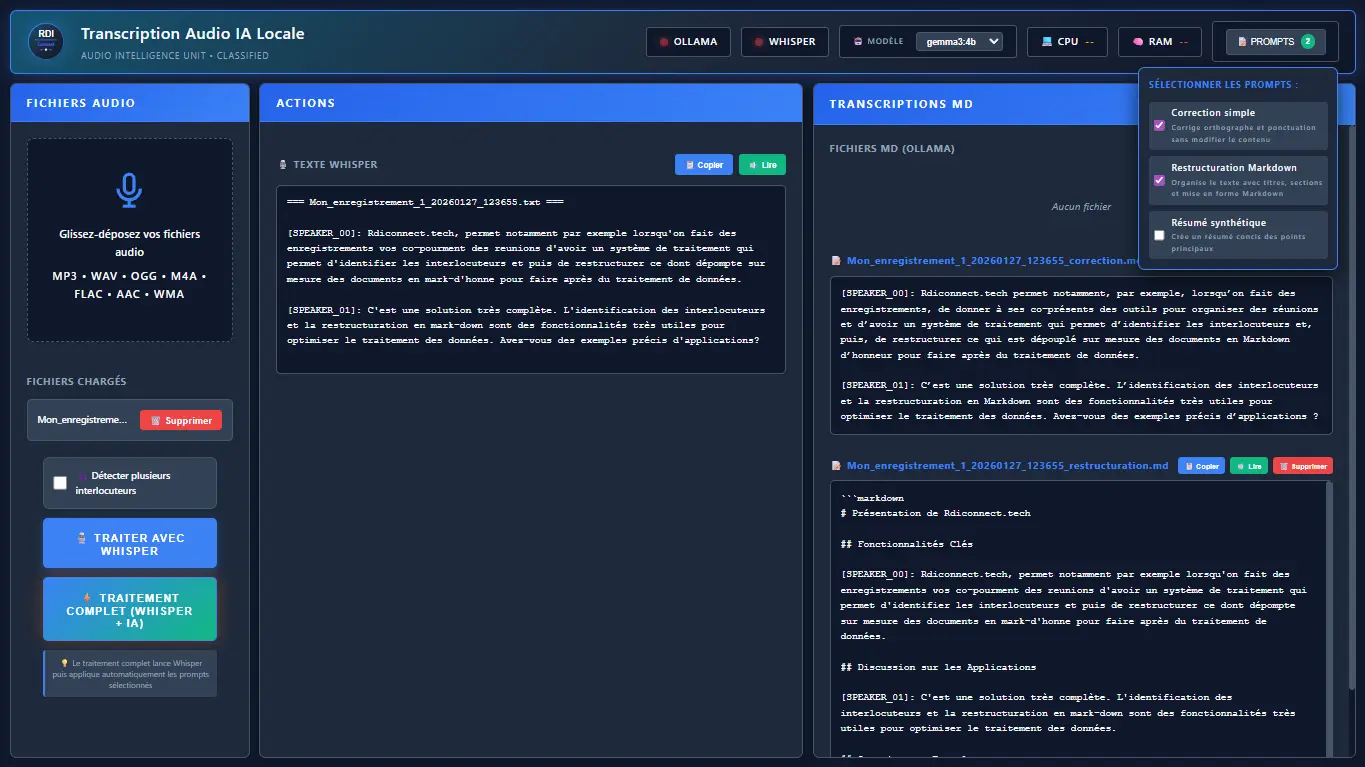The height and width of the screenshot is (767, 1365).
Task: Click the RAM monitor icon
Action: (x=1137, y=41)
